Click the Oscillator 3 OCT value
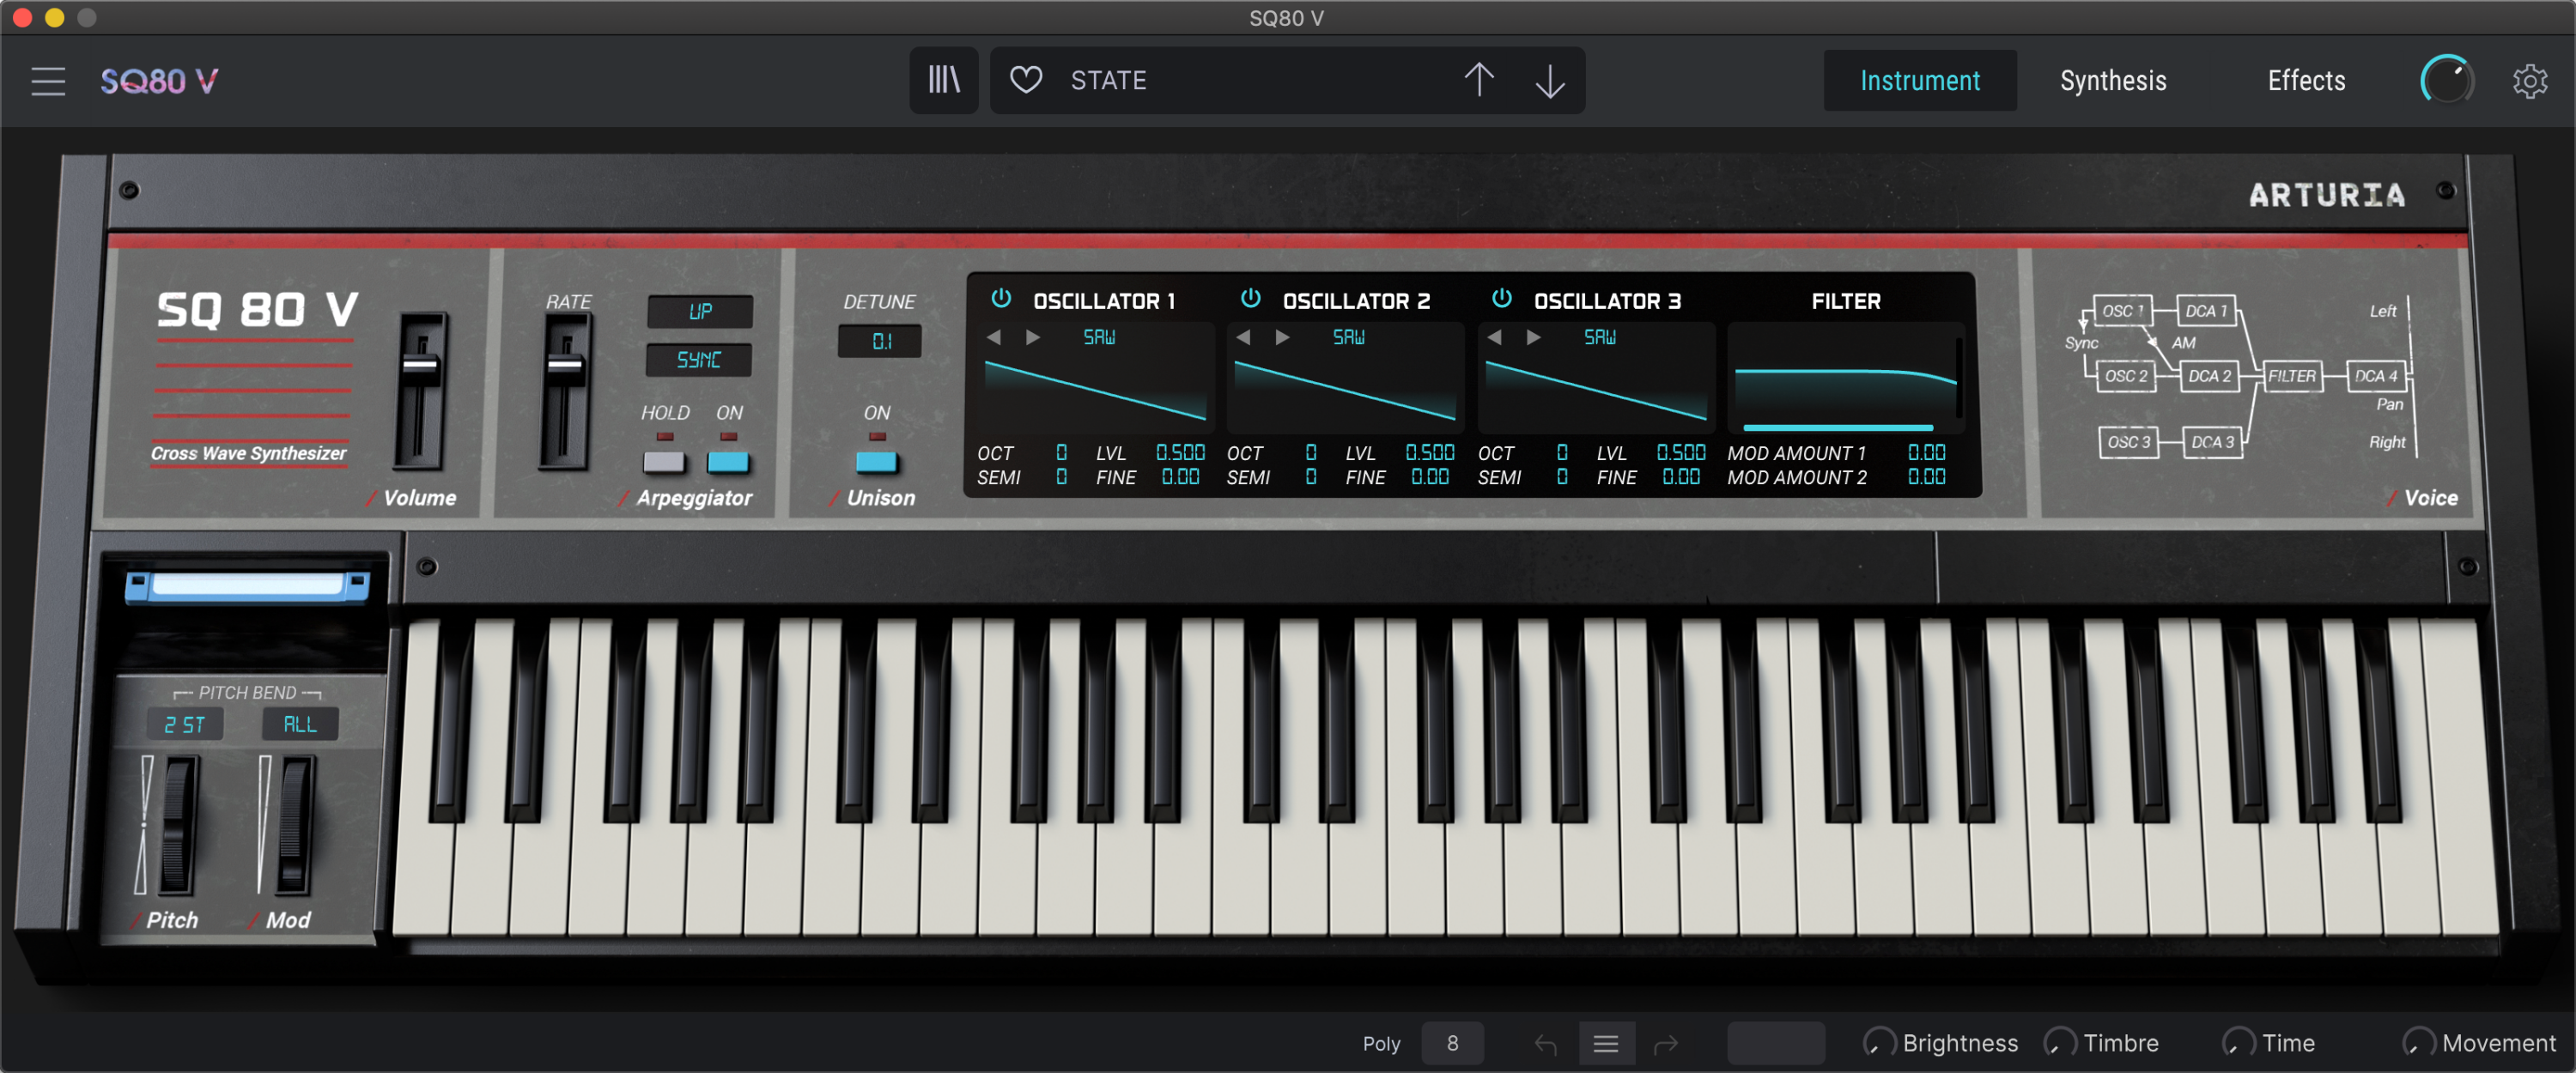 pyautogui.click(x=1562, y=453)
